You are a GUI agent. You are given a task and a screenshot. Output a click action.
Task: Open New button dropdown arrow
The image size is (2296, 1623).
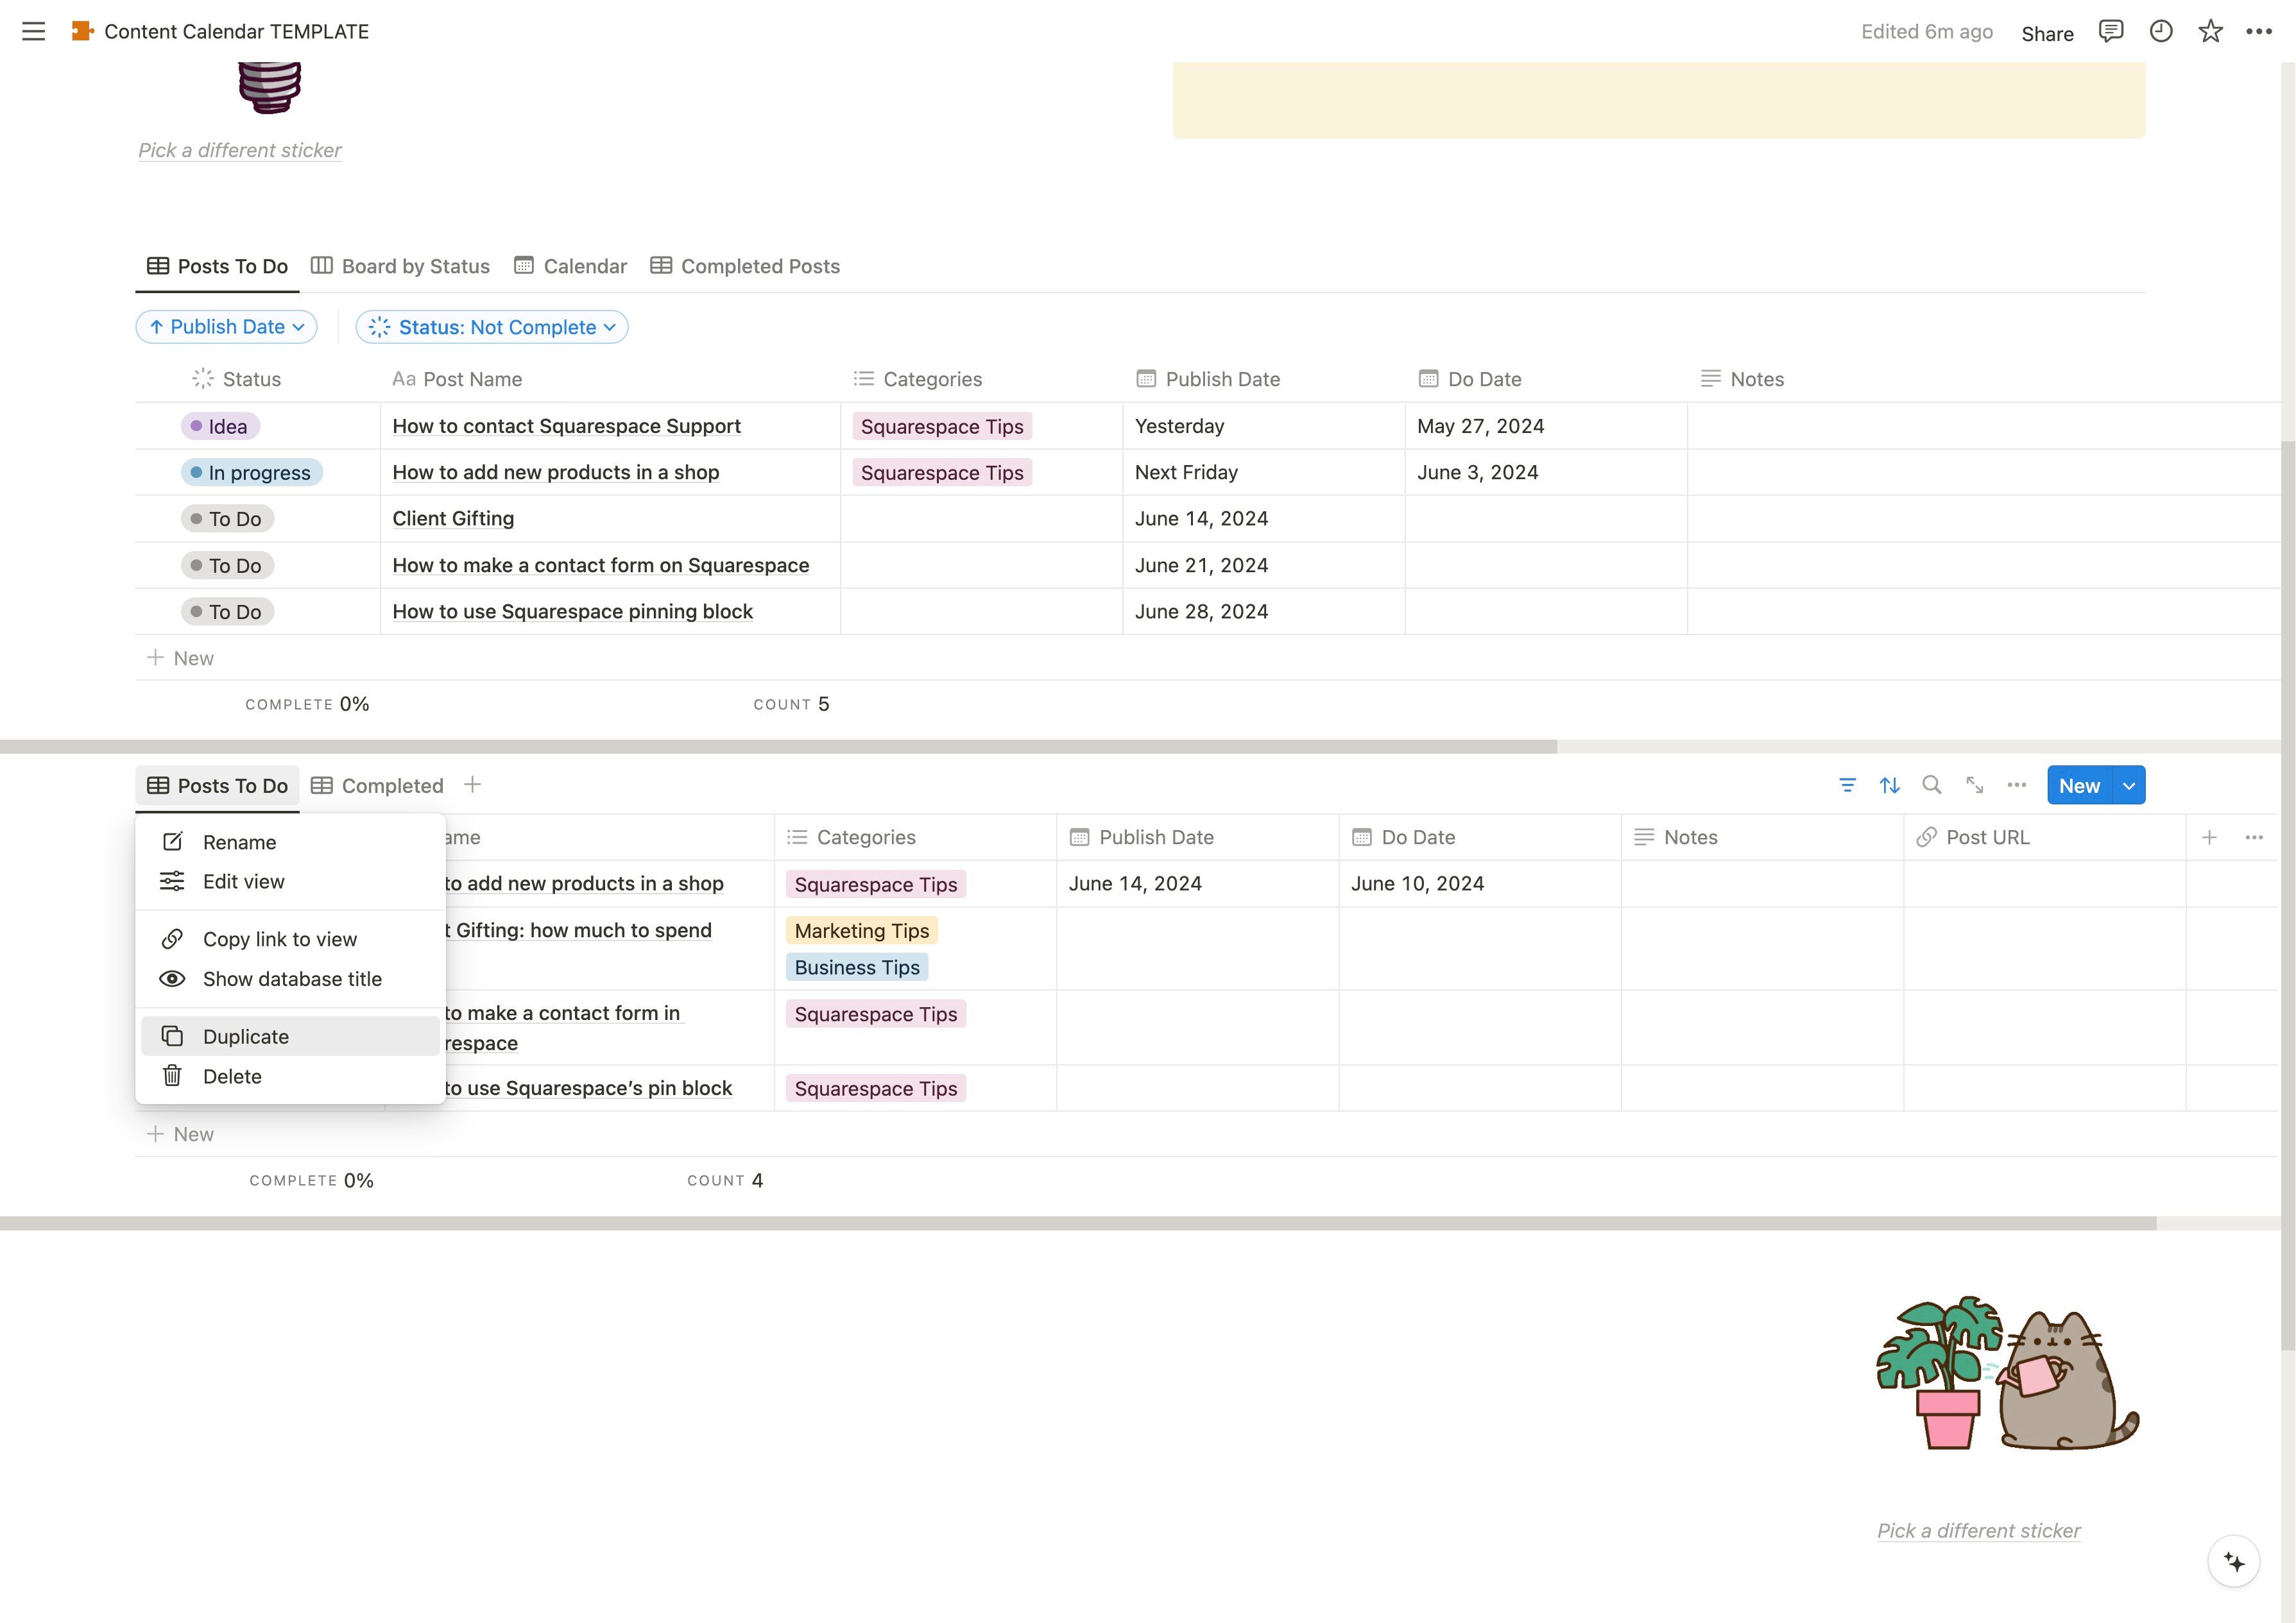[2129, 785]
